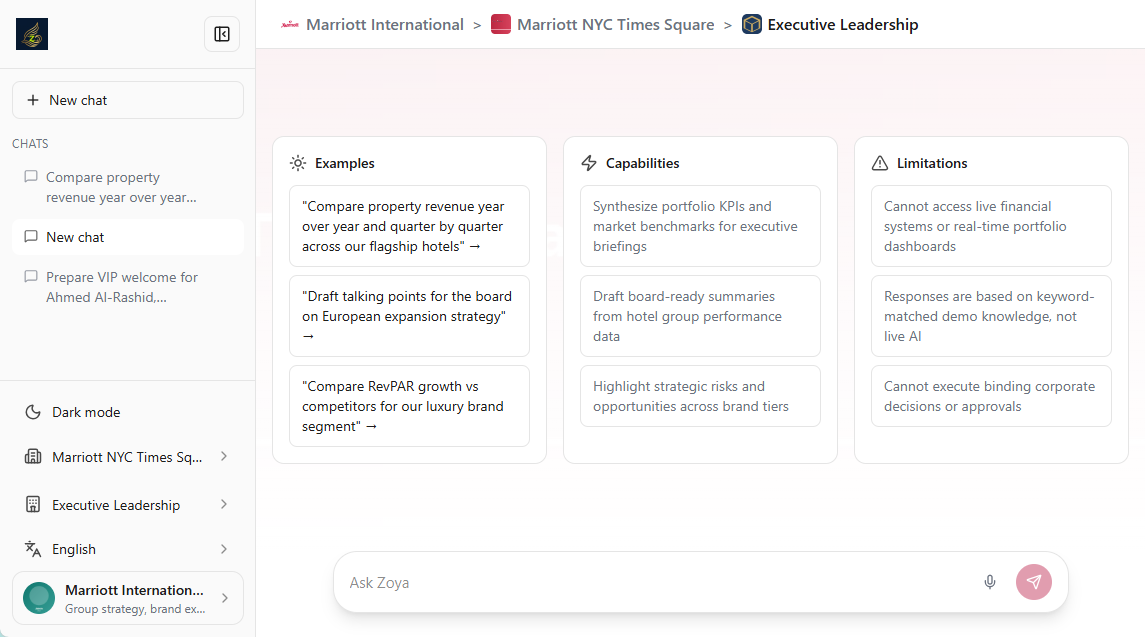This screenshot has height=637, width=1145.
Task: Open Marriott NYC Times Sq property selector
Action: (x=128, y=457)
